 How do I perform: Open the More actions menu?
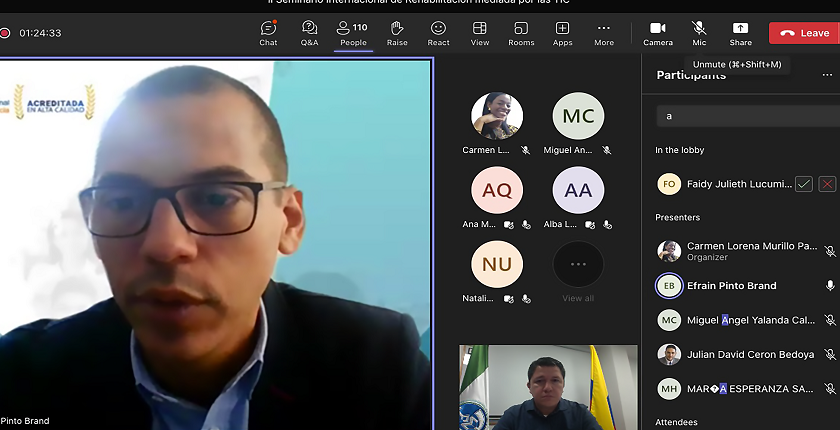[604, 33]
